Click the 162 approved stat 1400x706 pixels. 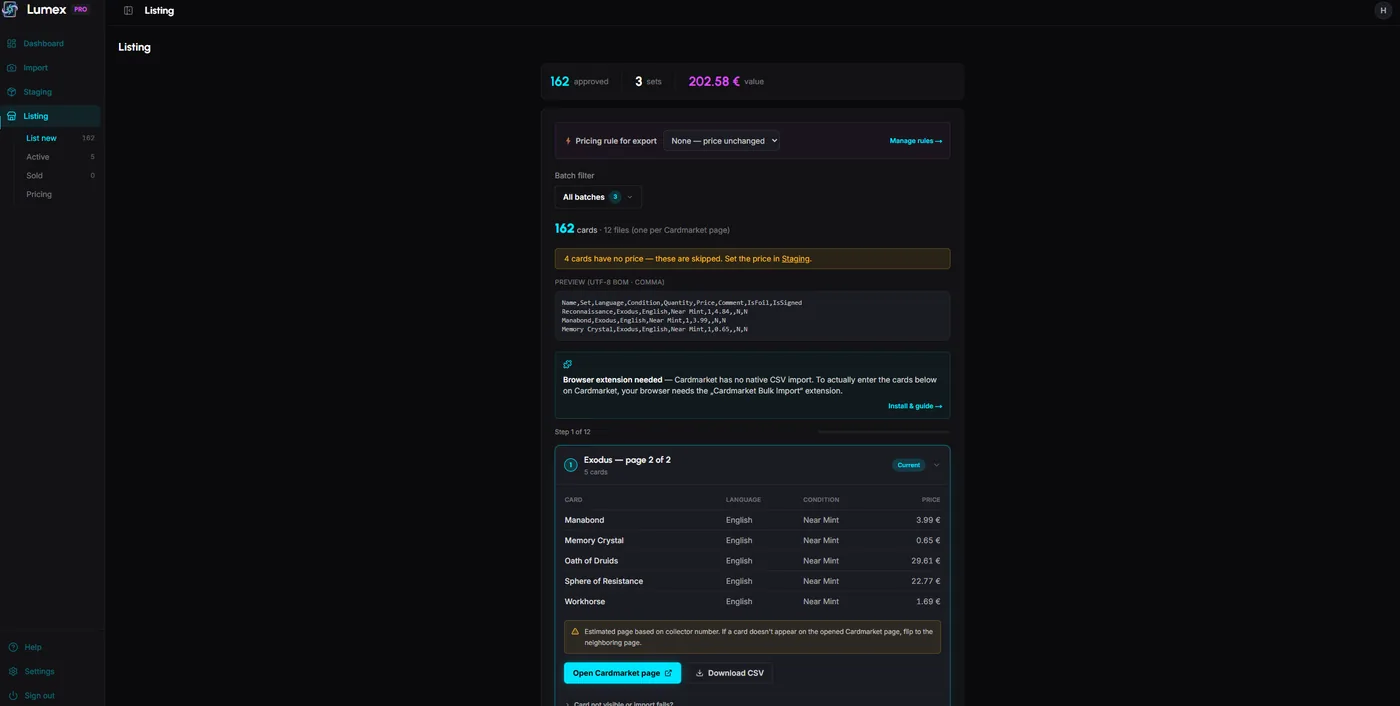click(579, 81)
